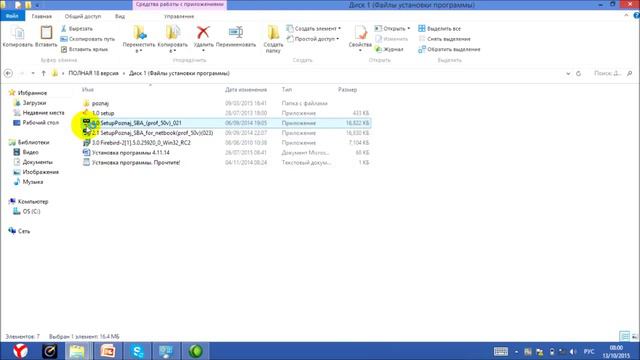Image resolution: width=640 pixels, height=360 pixels.
Task: Sort by Дата изменения column
Action: point(246,89)
